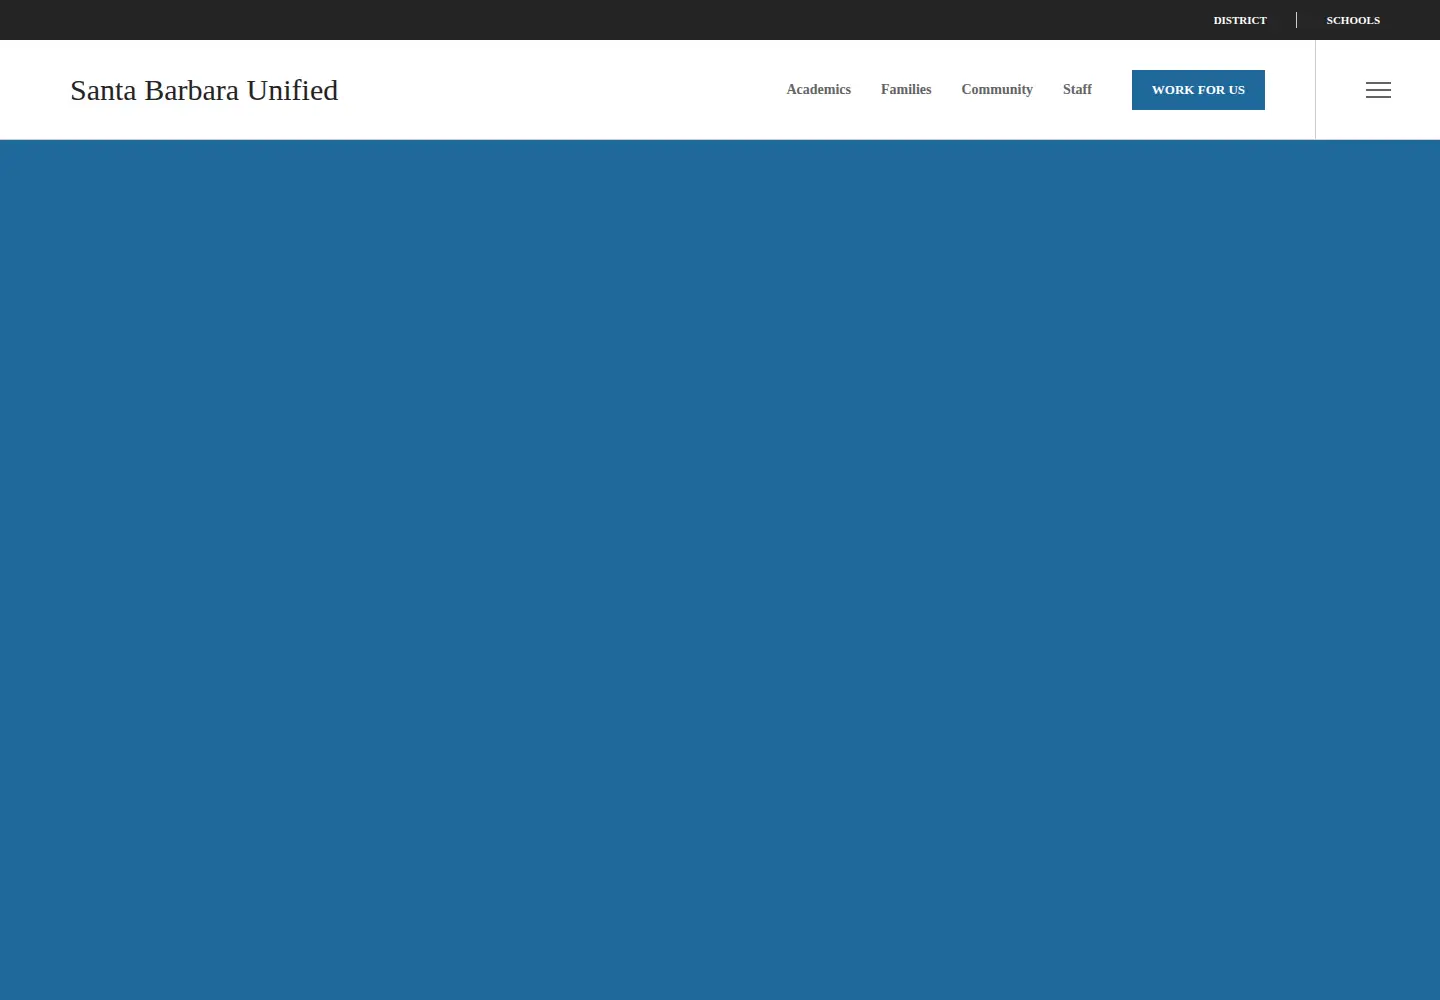Open the hamburger menu icon

(1378, 90)
